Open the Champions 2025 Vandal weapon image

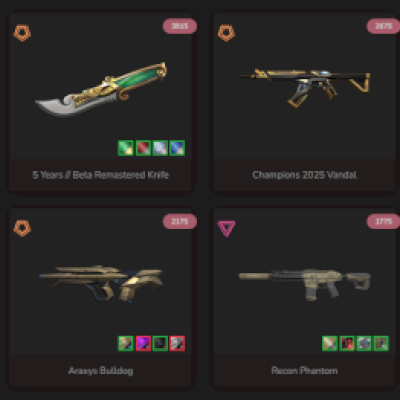pyautogui.click(x=305, y=88)
